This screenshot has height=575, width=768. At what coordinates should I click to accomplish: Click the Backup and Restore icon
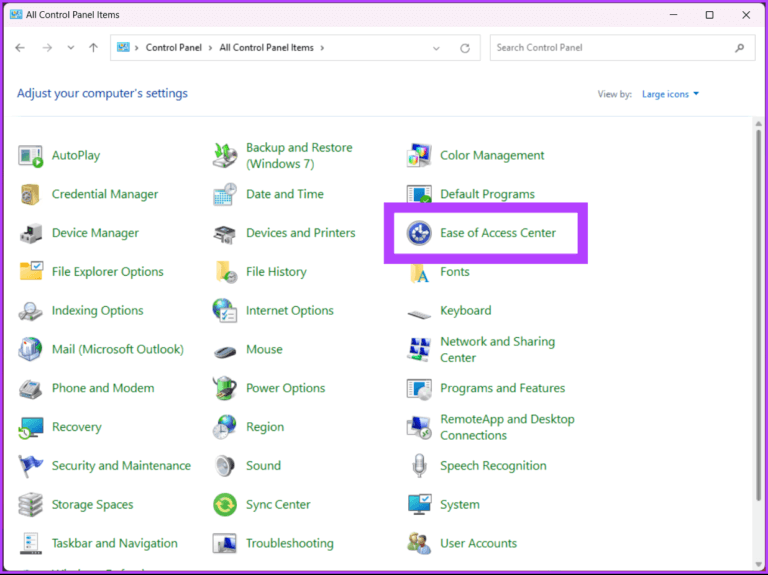pos(225,156)
